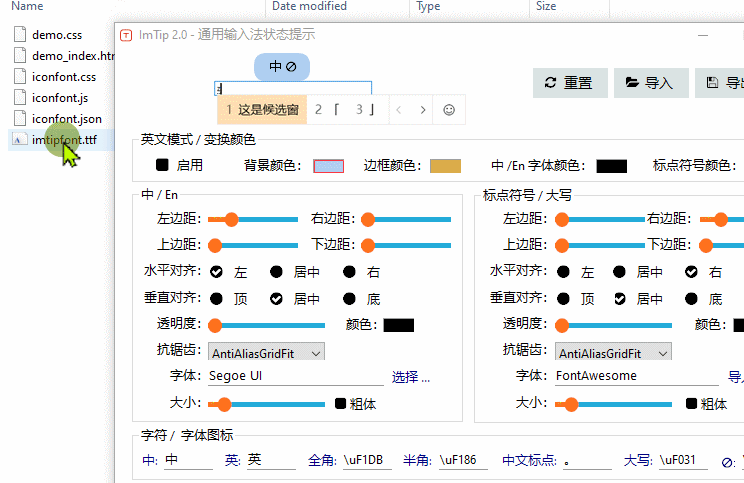744x483 pixels.
Task: Click the partially visible export save button
Action: pos(719,83)
